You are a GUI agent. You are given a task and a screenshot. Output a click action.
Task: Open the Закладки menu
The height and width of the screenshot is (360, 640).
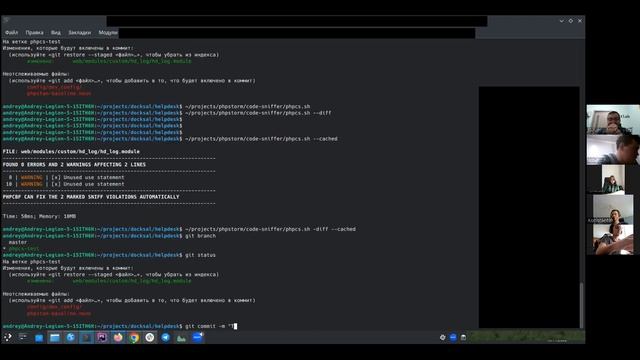80,33
